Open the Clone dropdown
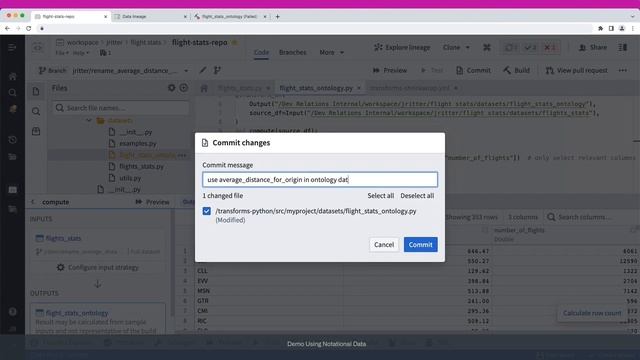 (456, 47)
